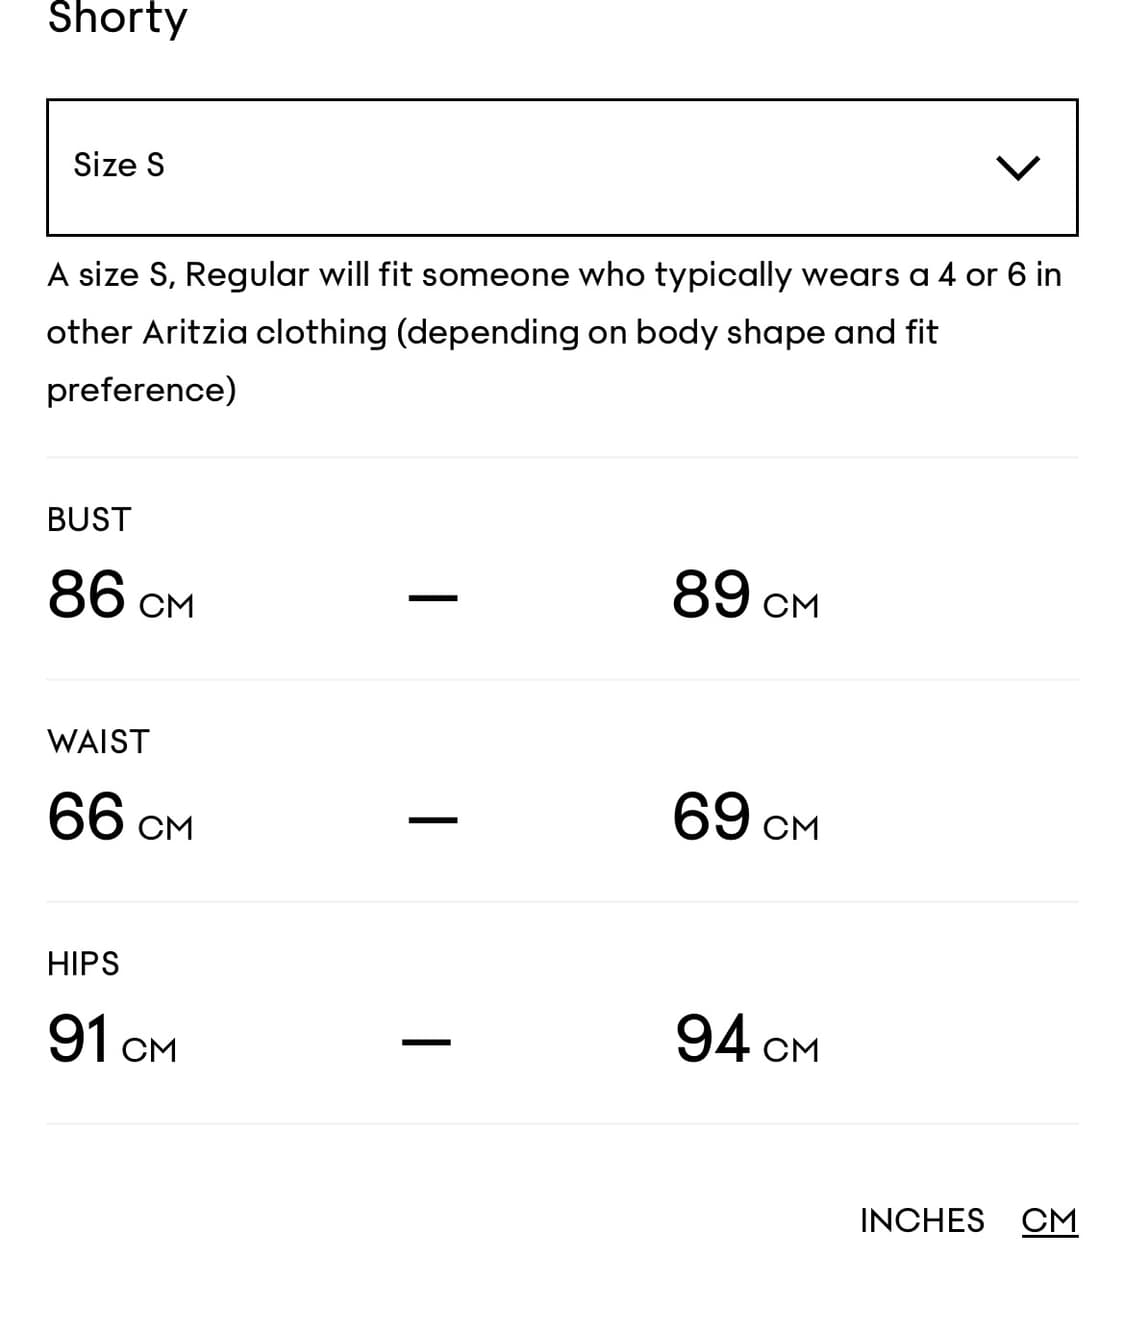Viewport: 1125px width, 1338px height.
Task: Click the 86 CM bust minimum value
Action: coord(120,596)
